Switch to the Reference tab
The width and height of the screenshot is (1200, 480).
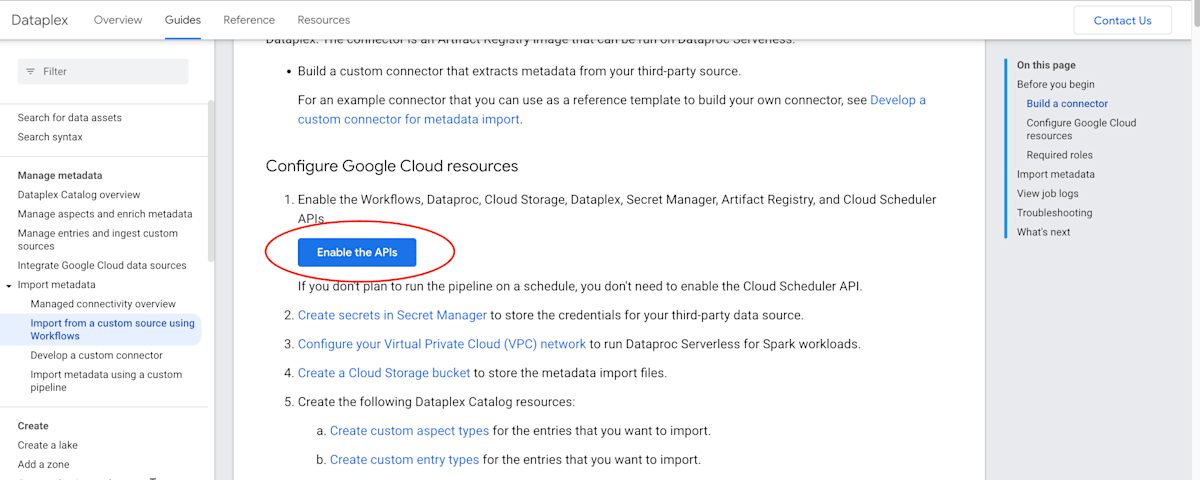click(249, 20)
